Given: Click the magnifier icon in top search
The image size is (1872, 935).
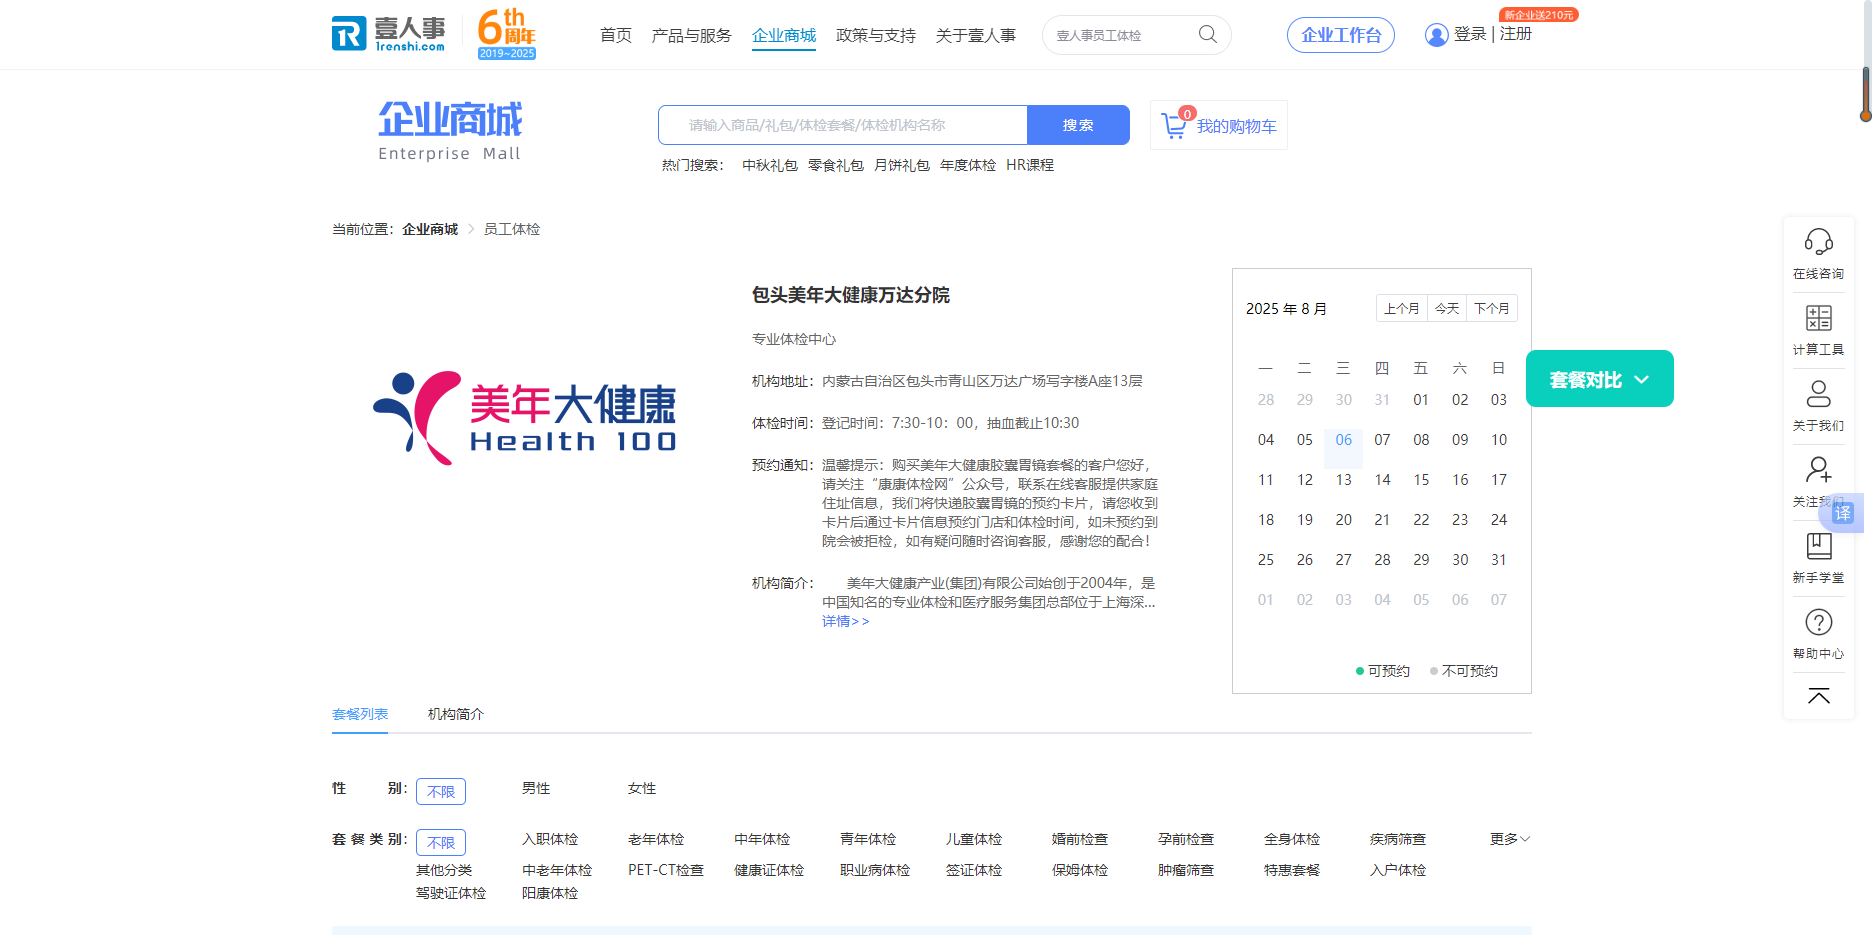Looking at the screenshot, I should point(1208,35).
